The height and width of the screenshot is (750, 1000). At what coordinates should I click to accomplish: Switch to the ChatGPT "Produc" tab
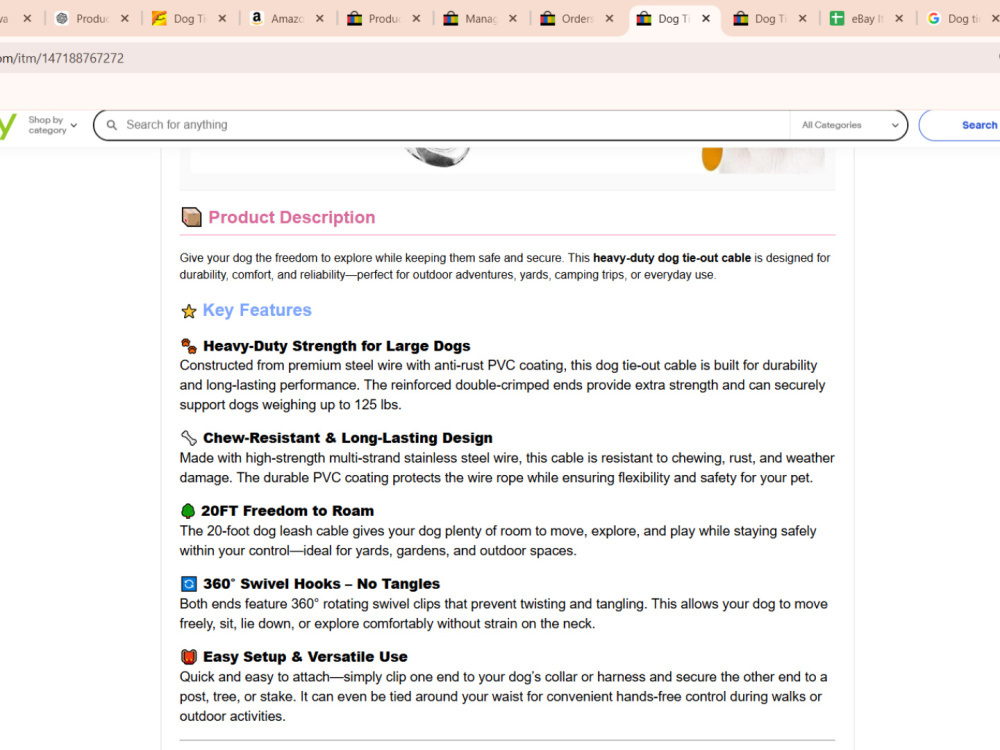[x=91, y=19]
